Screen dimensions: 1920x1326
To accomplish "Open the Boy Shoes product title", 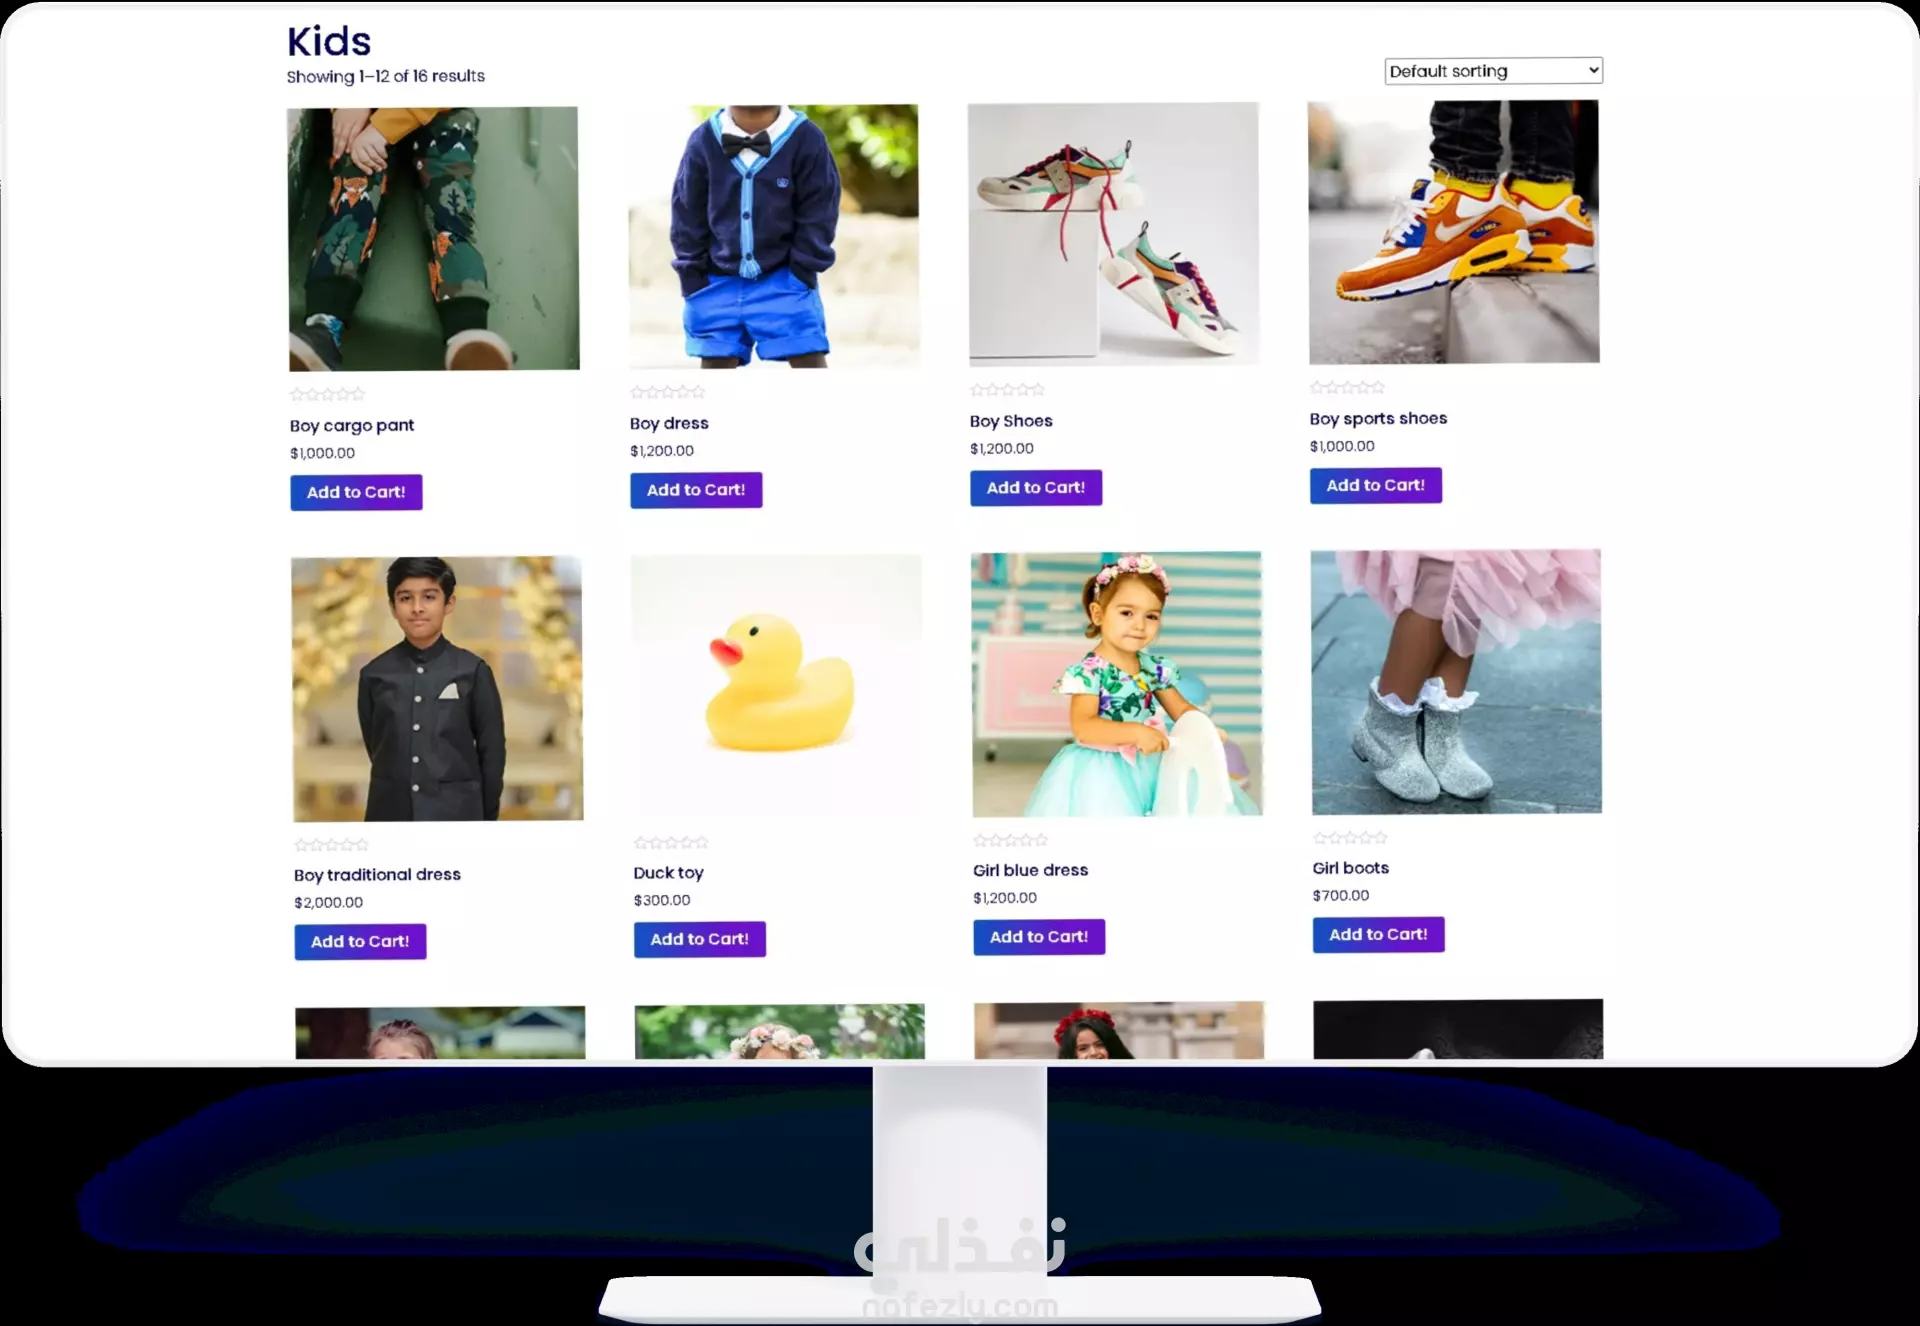I will [1011, 421].
